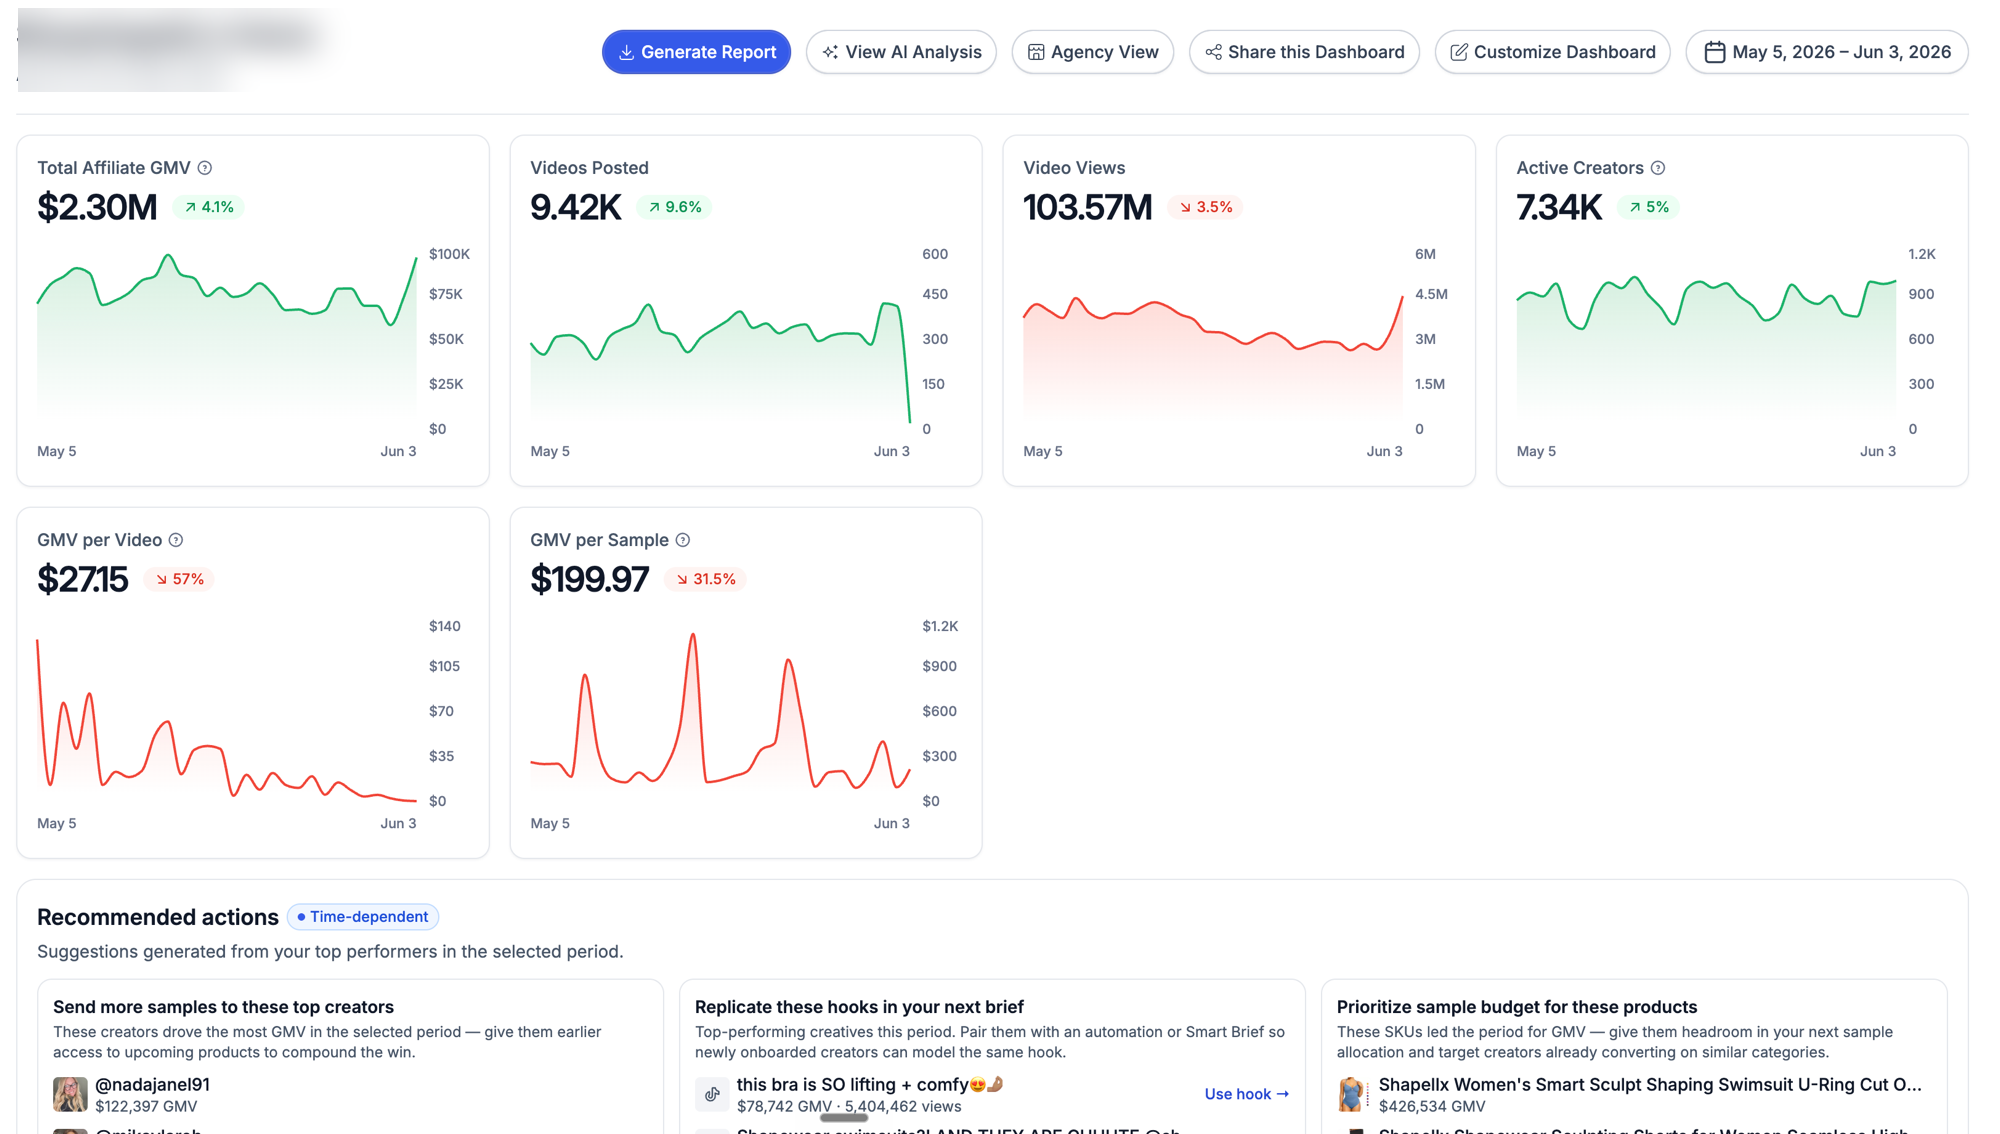Click 'Send more samples to these top creators' heading
This screenshot has width=2000, height=1134.
tap(223, 1007)
